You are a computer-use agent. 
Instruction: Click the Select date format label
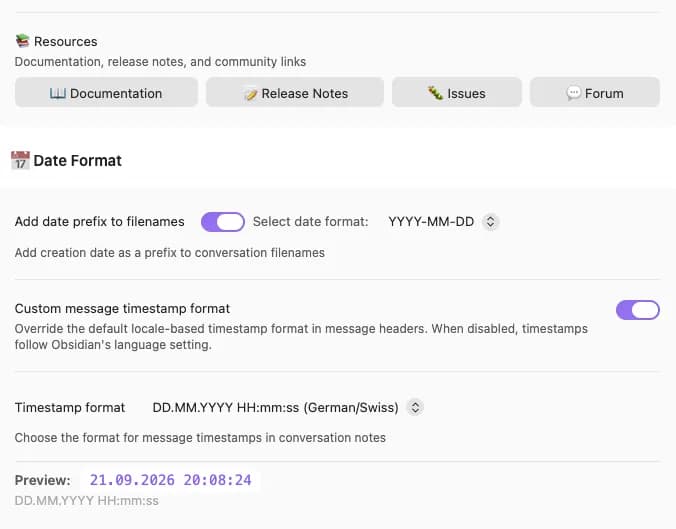click(x=310, y=222)
